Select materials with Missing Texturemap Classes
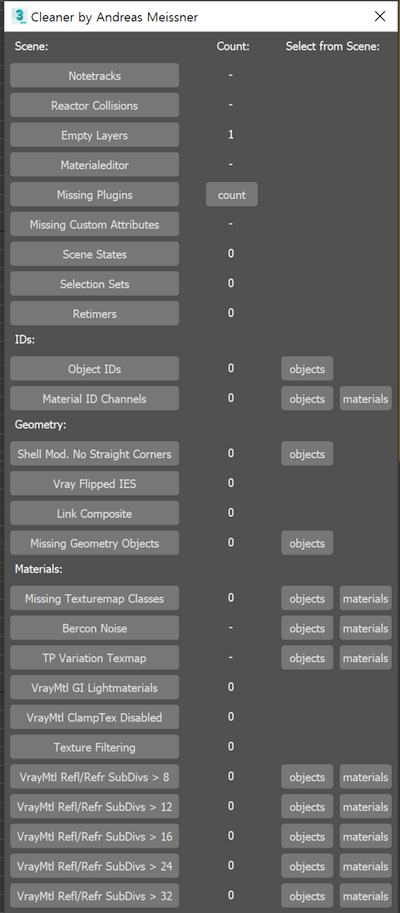This screenshot has width=400, height=913. click(x=366, y=598)
